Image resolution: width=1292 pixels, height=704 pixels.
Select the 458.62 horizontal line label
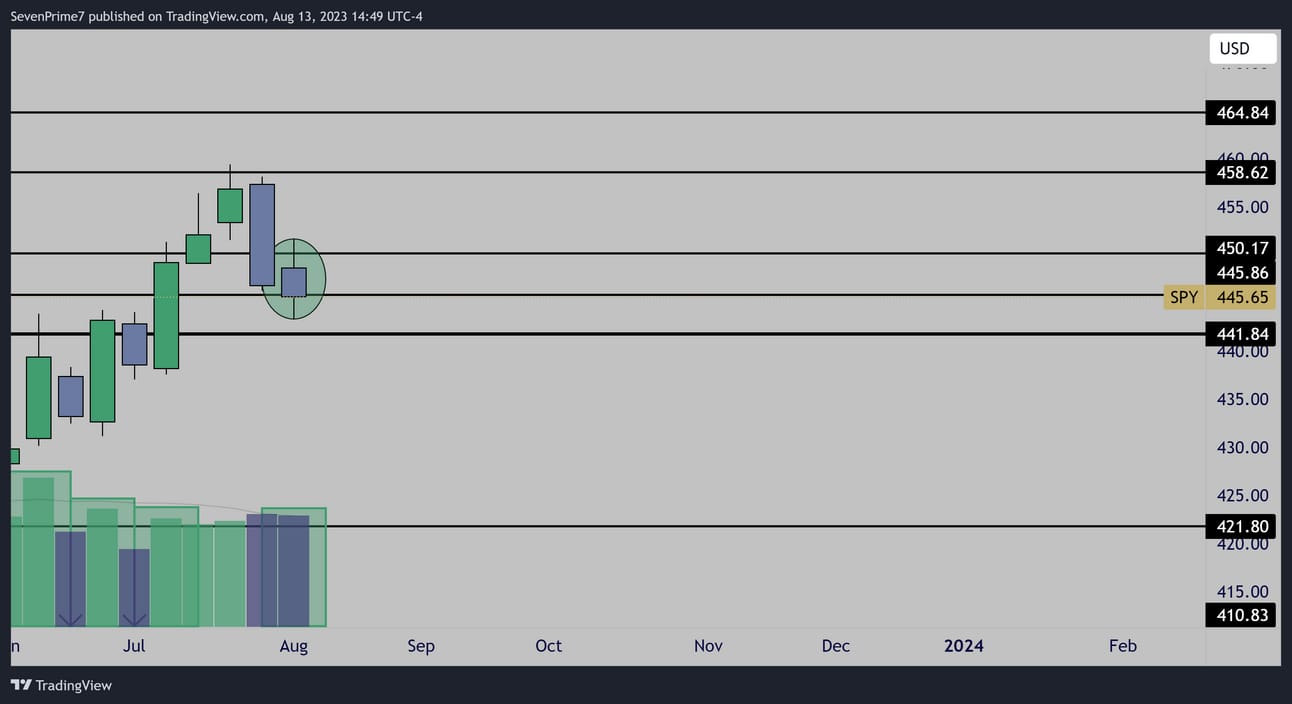1243,173
